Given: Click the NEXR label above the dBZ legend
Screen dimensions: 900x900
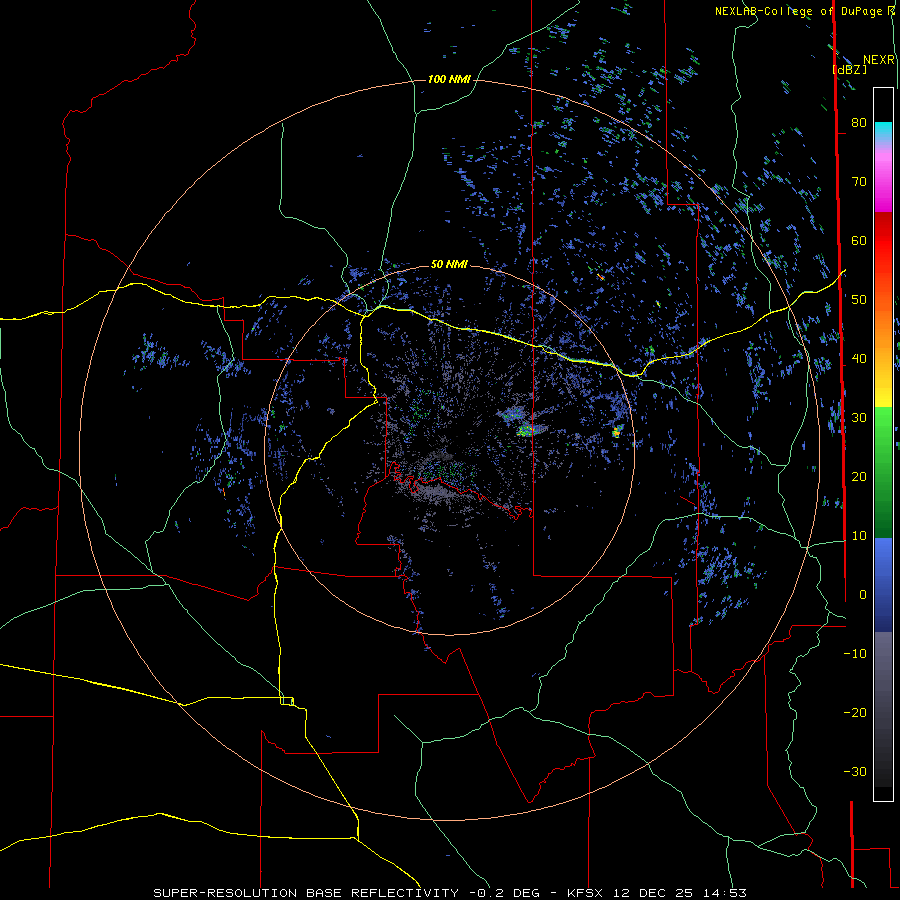Looking at the screenshot, I should [x=878, y=60].
